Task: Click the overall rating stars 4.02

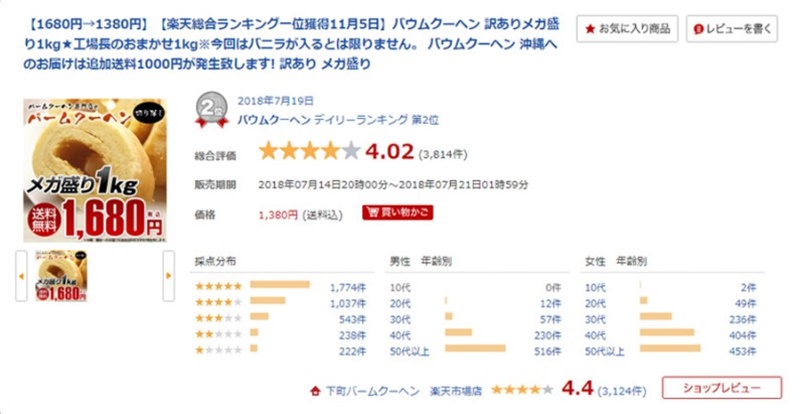Action: pyautogui.click(x=310, y=152)
